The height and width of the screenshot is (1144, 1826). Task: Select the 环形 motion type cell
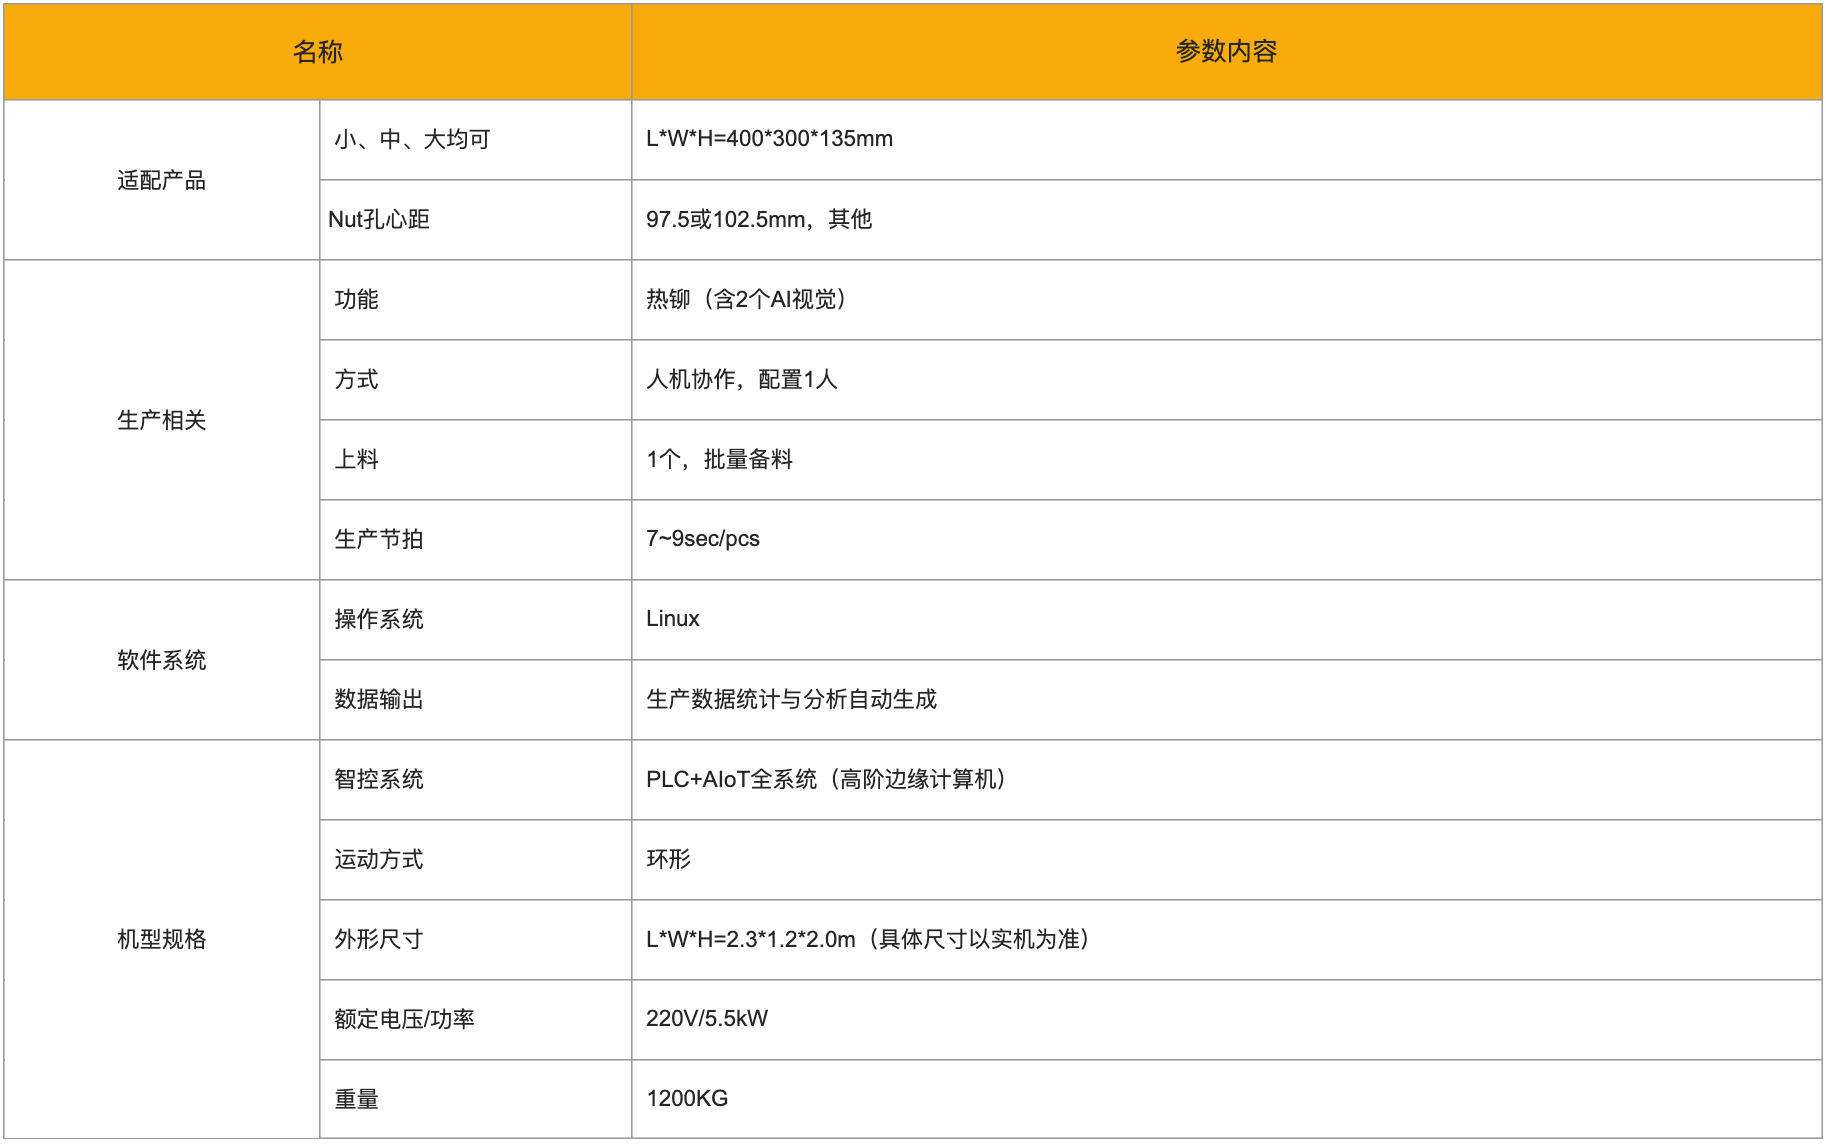tap(668, 860)
